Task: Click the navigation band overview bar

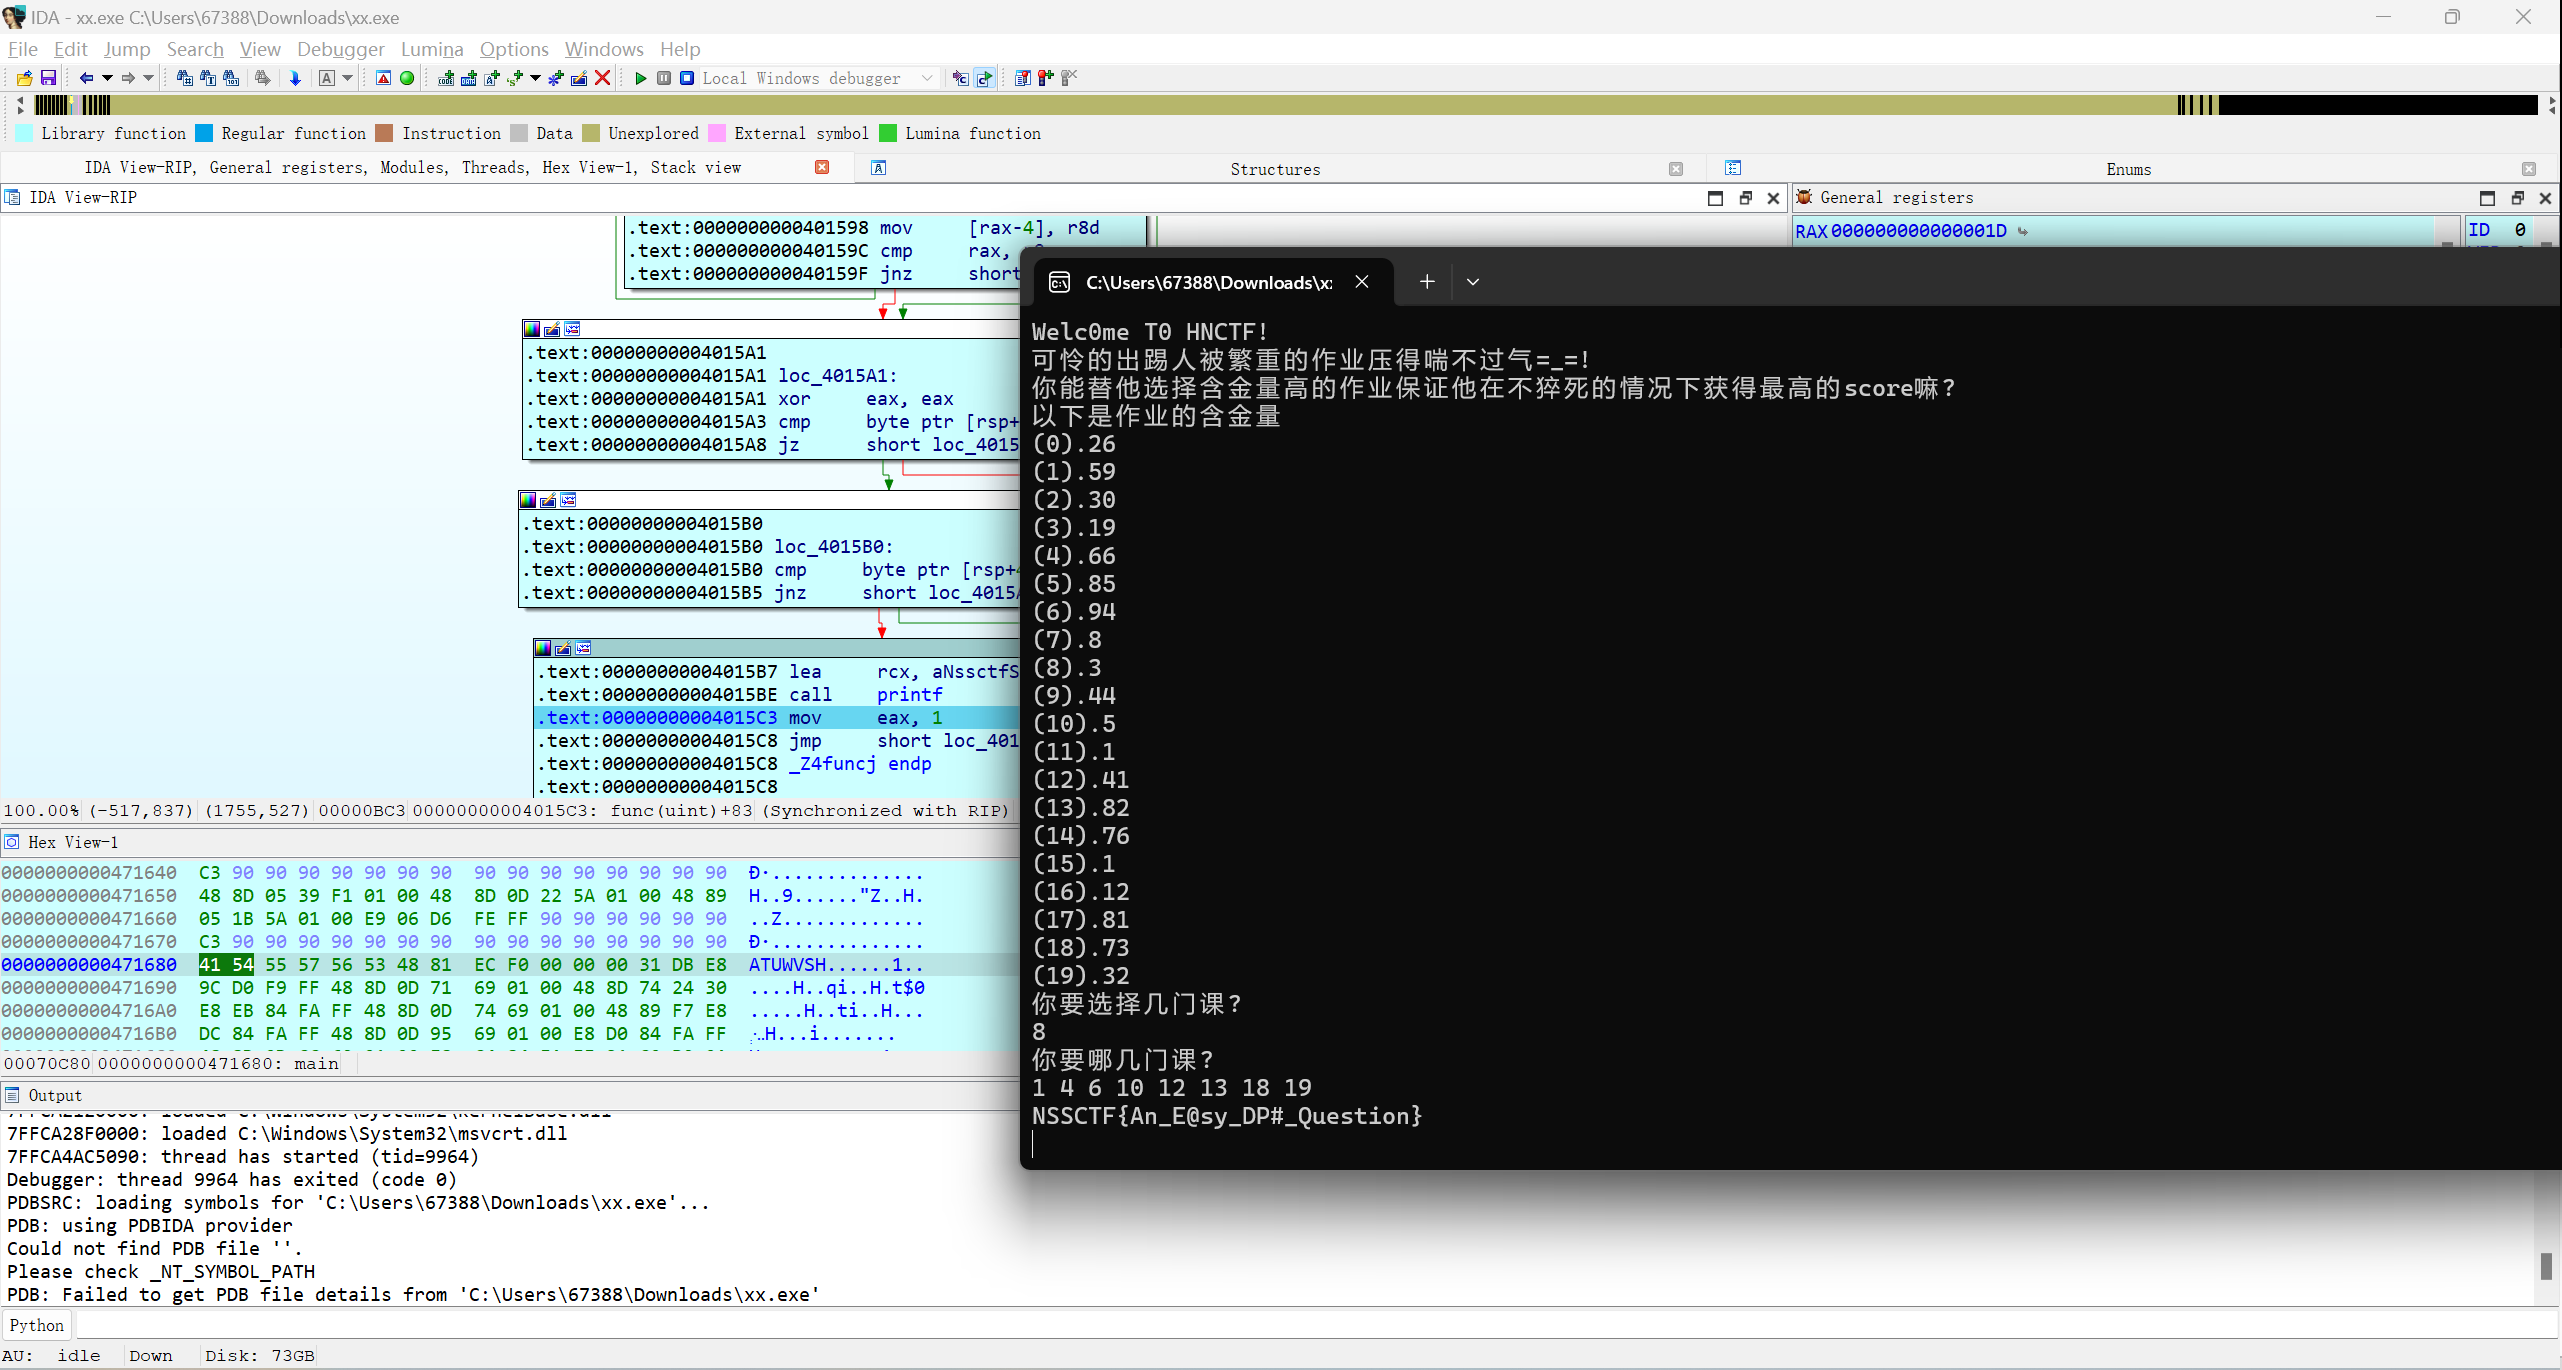Action: click(x=1285, y=105)
